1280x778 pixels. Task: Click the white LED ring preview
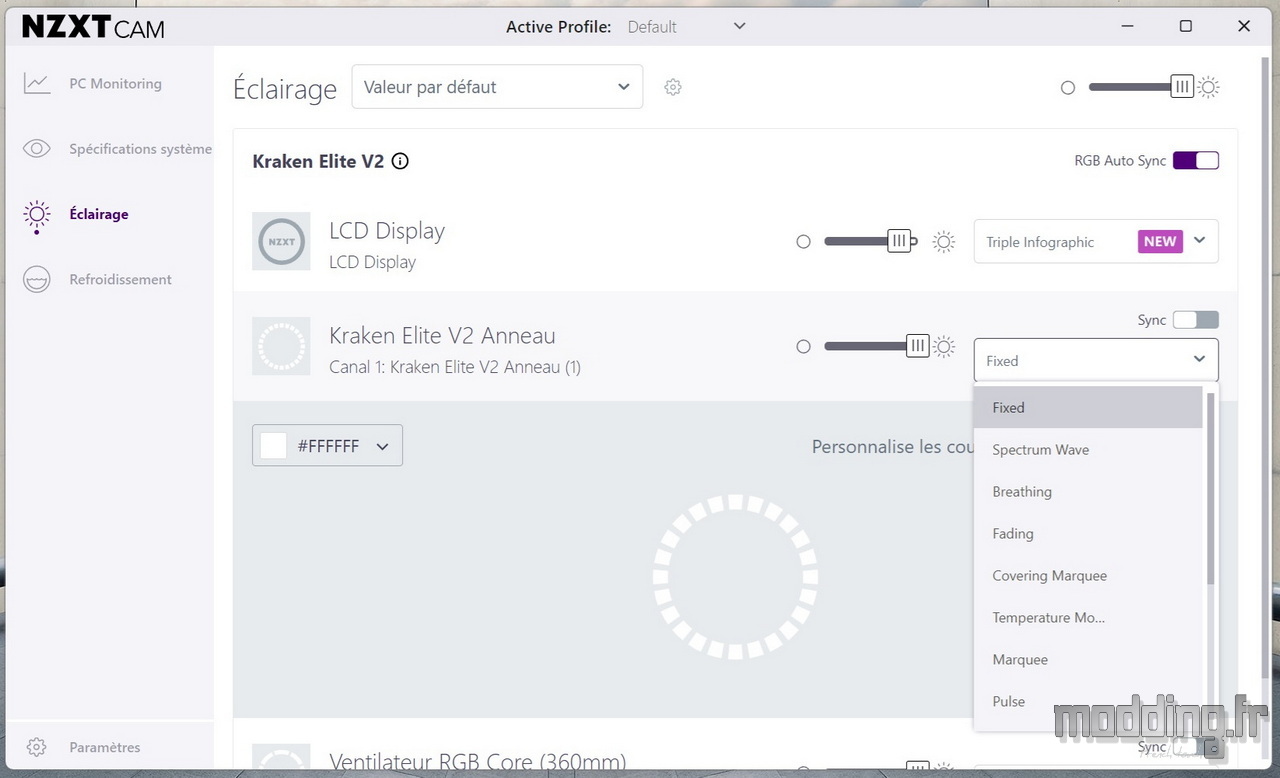pos(735,577)
